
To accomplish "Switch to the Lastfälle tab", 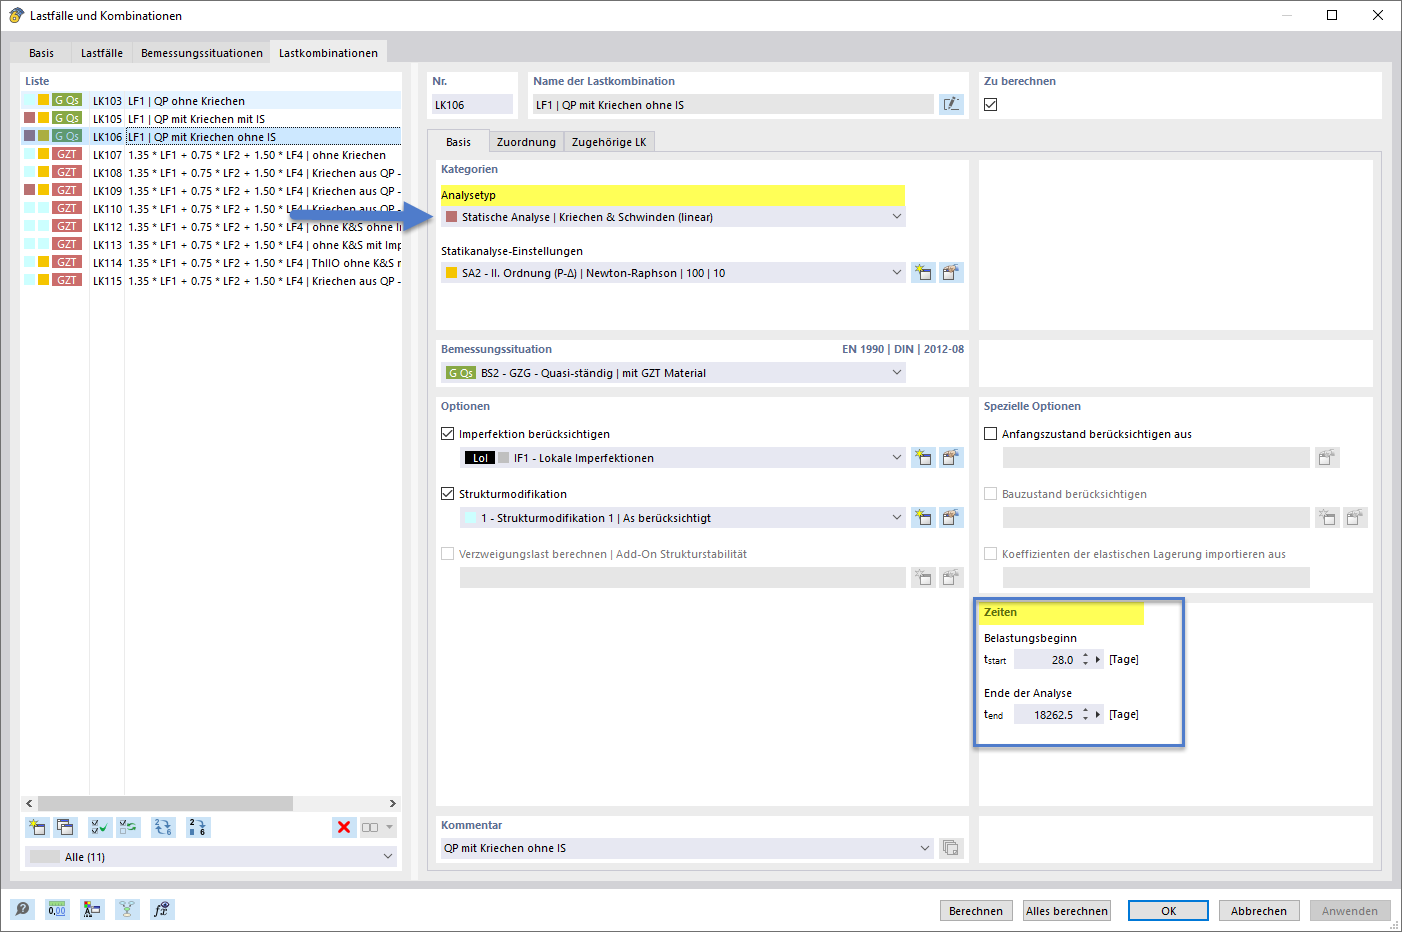I will tap(102, 53).
